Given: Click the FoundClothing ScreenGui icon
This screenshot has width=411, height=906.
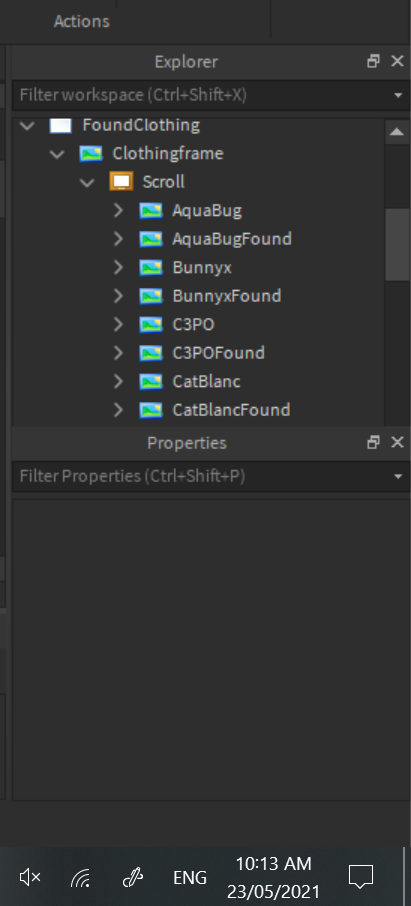Looking at the screenshot, I should click(x=61, y=125).
